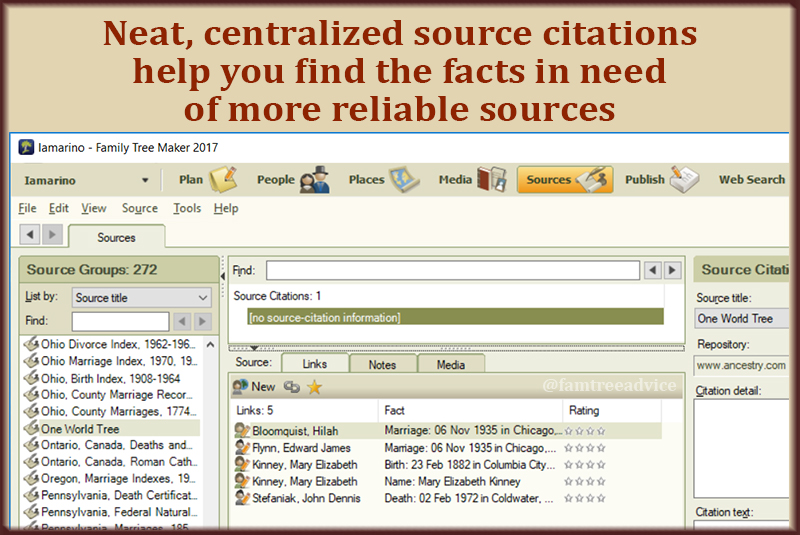Select Pennsylvania, Federal Naturalization source
The width and height of the screenshot is (800, 535).
(x=110, y=512)
